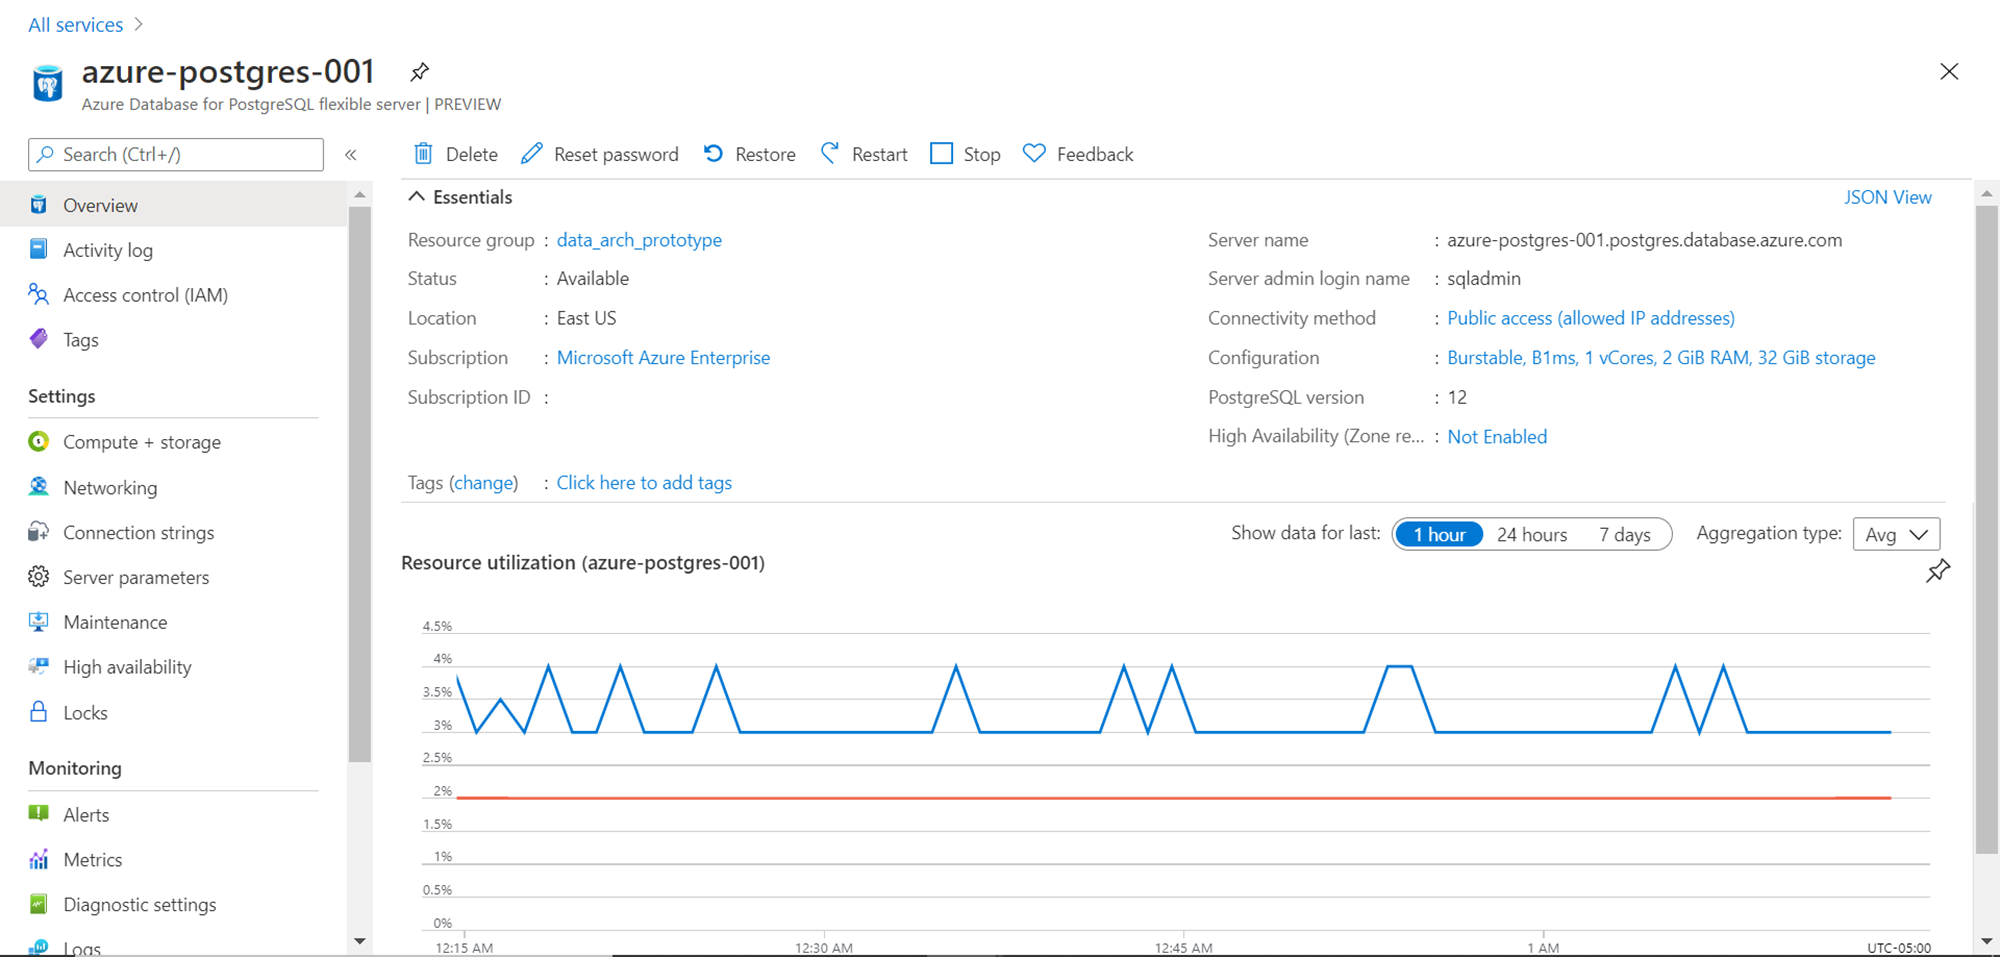Screen dimensions: 2000x957
Task: Pin azure-postgres-001 using the pin icon
Action: pos(419,71)
